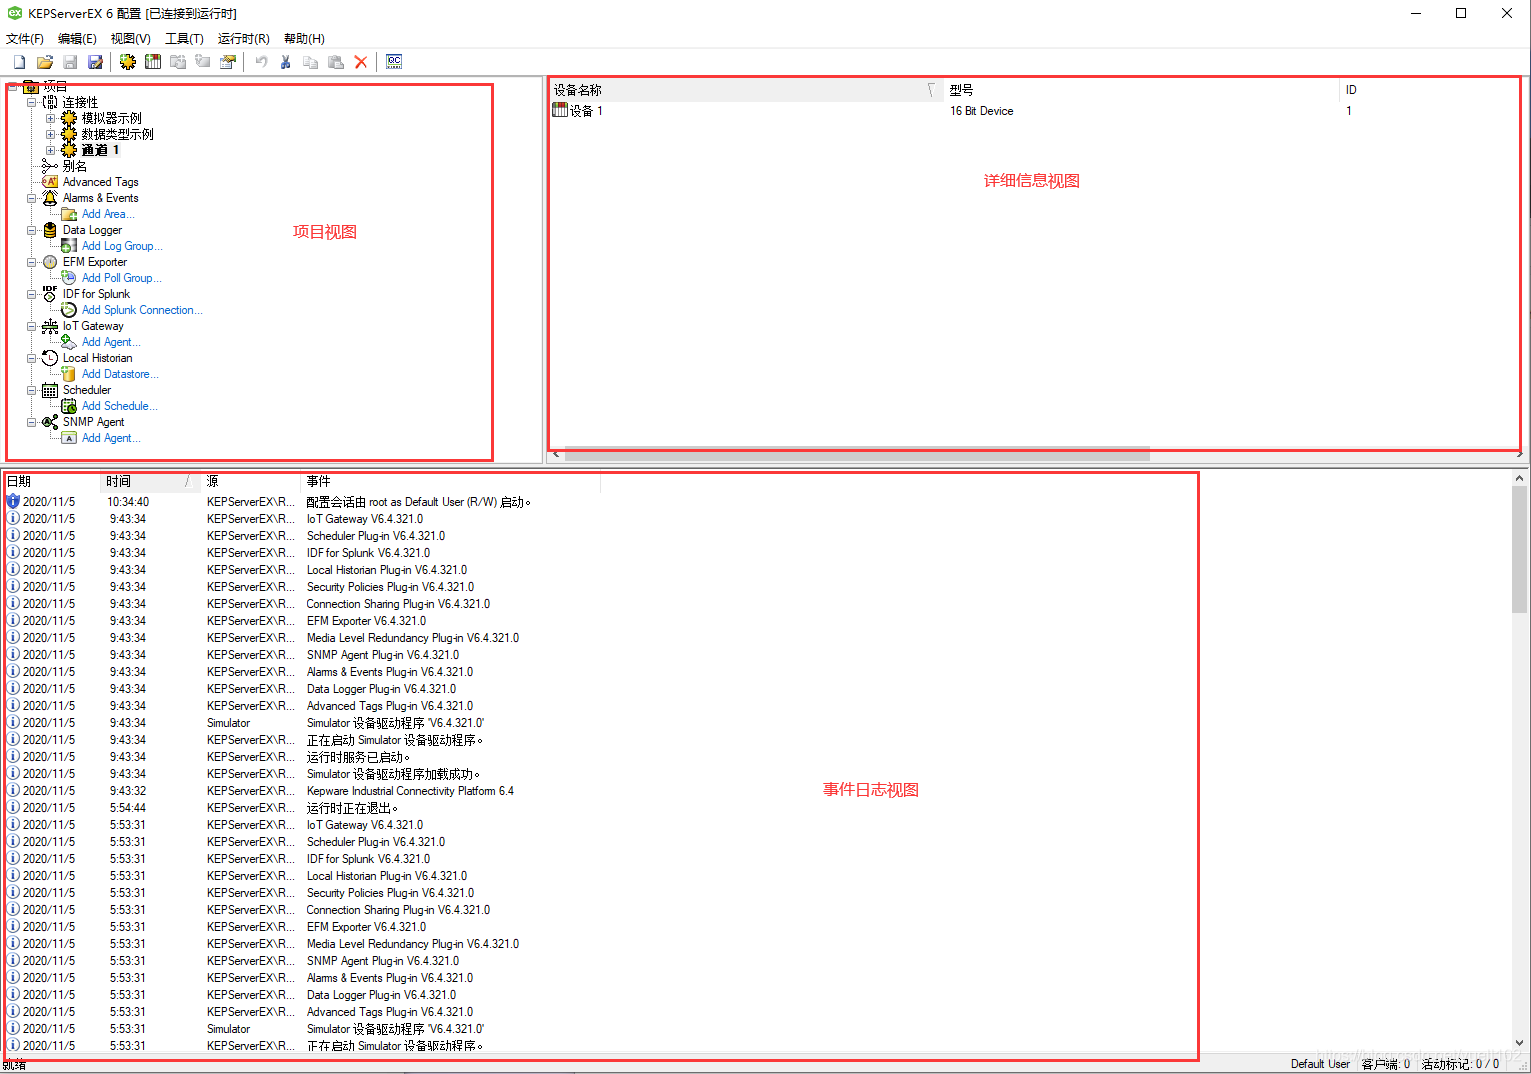The height and width of the screenshot is (1074, 1531).
Task: Click the Paste clipboard toolbar icon
Action: tap(336, 62)
